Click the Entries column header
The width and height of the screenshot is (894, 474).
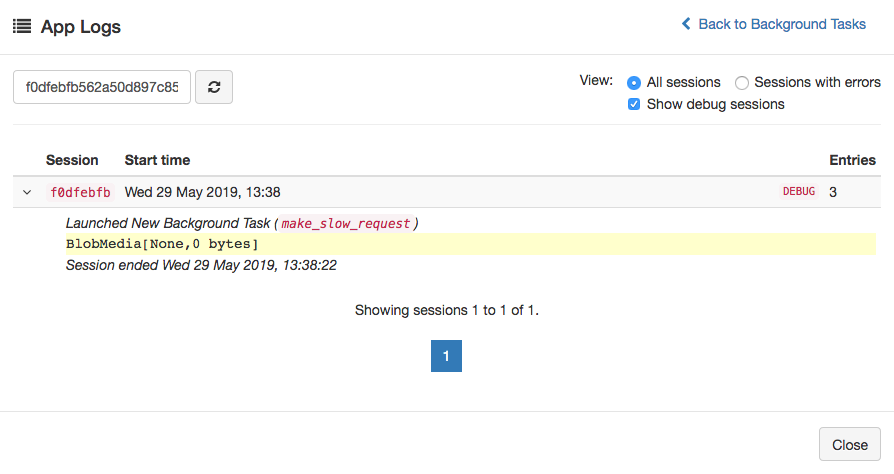click(x=852, y=160)
